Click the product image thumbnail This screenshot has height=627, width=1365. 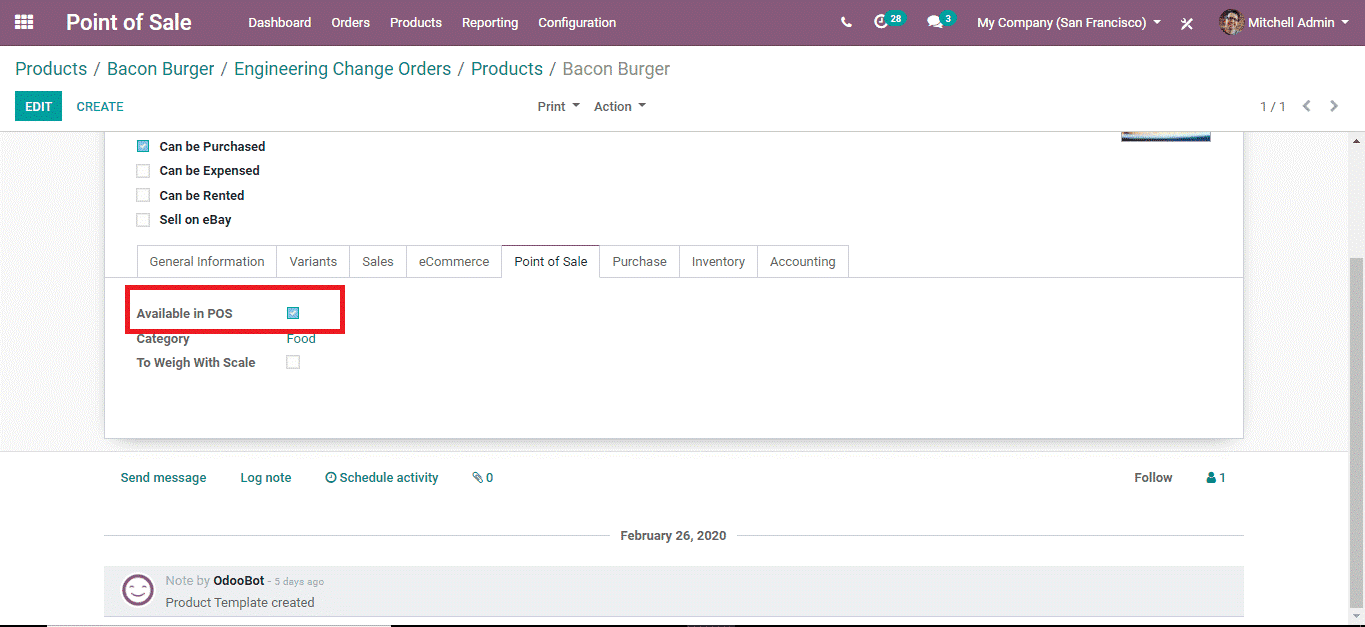tap(1165, 136)
